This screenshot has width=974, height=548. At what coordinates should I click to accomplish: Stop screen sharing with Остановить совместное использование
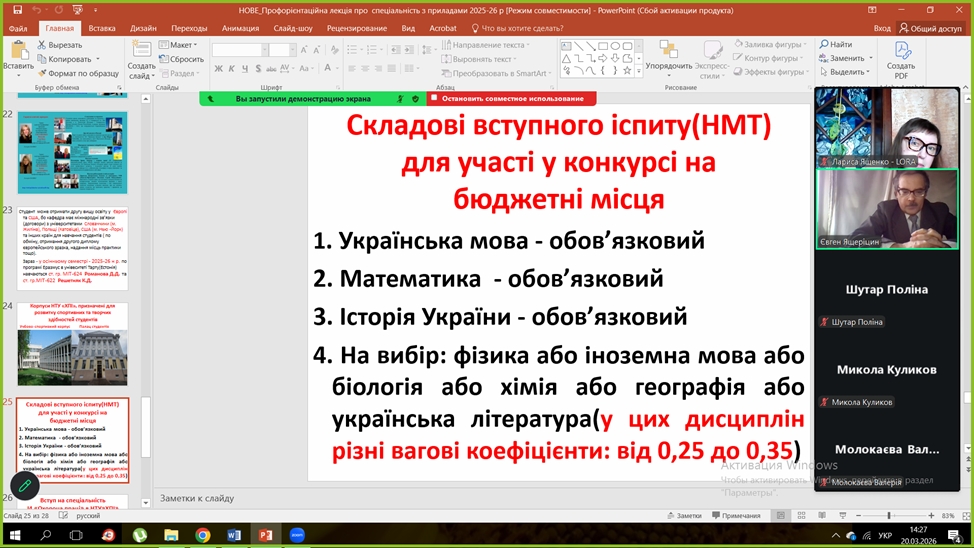(x=512, y=99)
